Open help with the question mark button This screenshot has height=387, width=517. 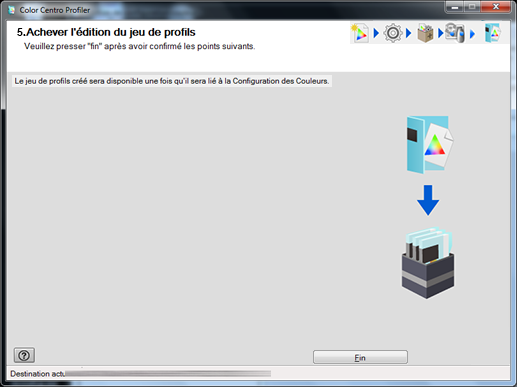coord(24,355)
